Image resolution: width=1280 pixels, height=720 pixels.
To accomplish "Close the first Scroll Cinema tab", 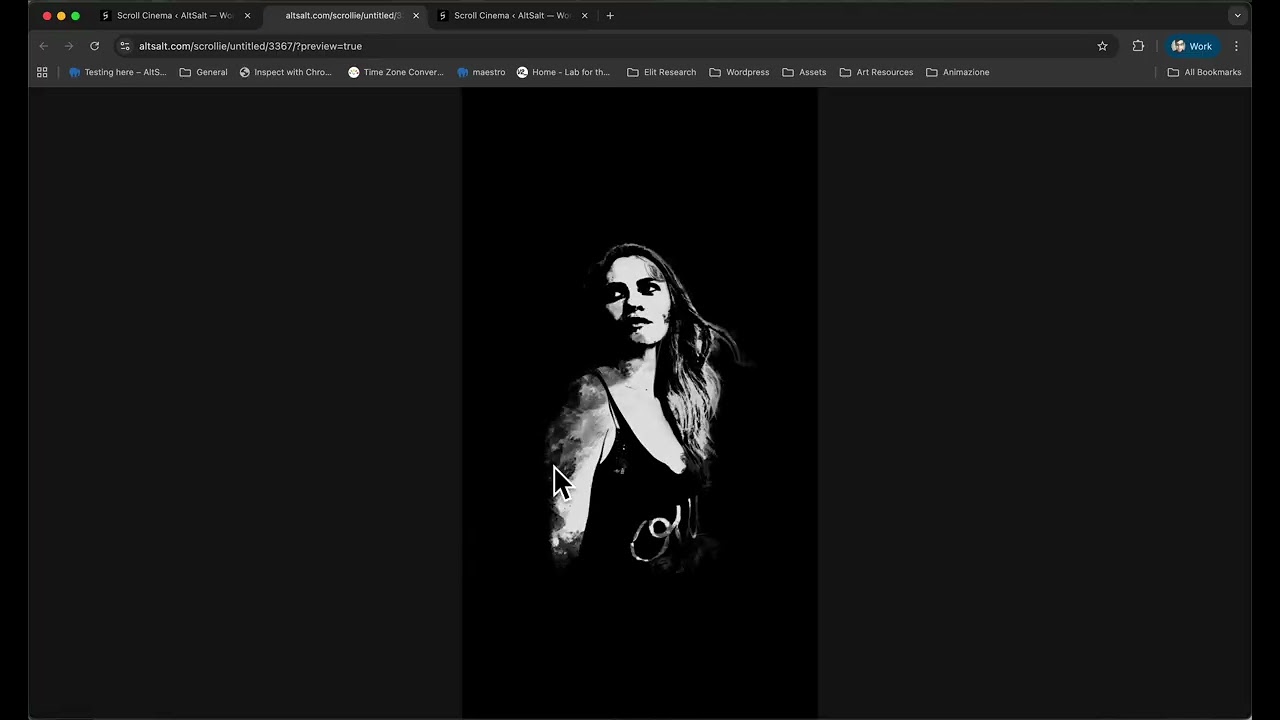I will (x=248, y=16).
